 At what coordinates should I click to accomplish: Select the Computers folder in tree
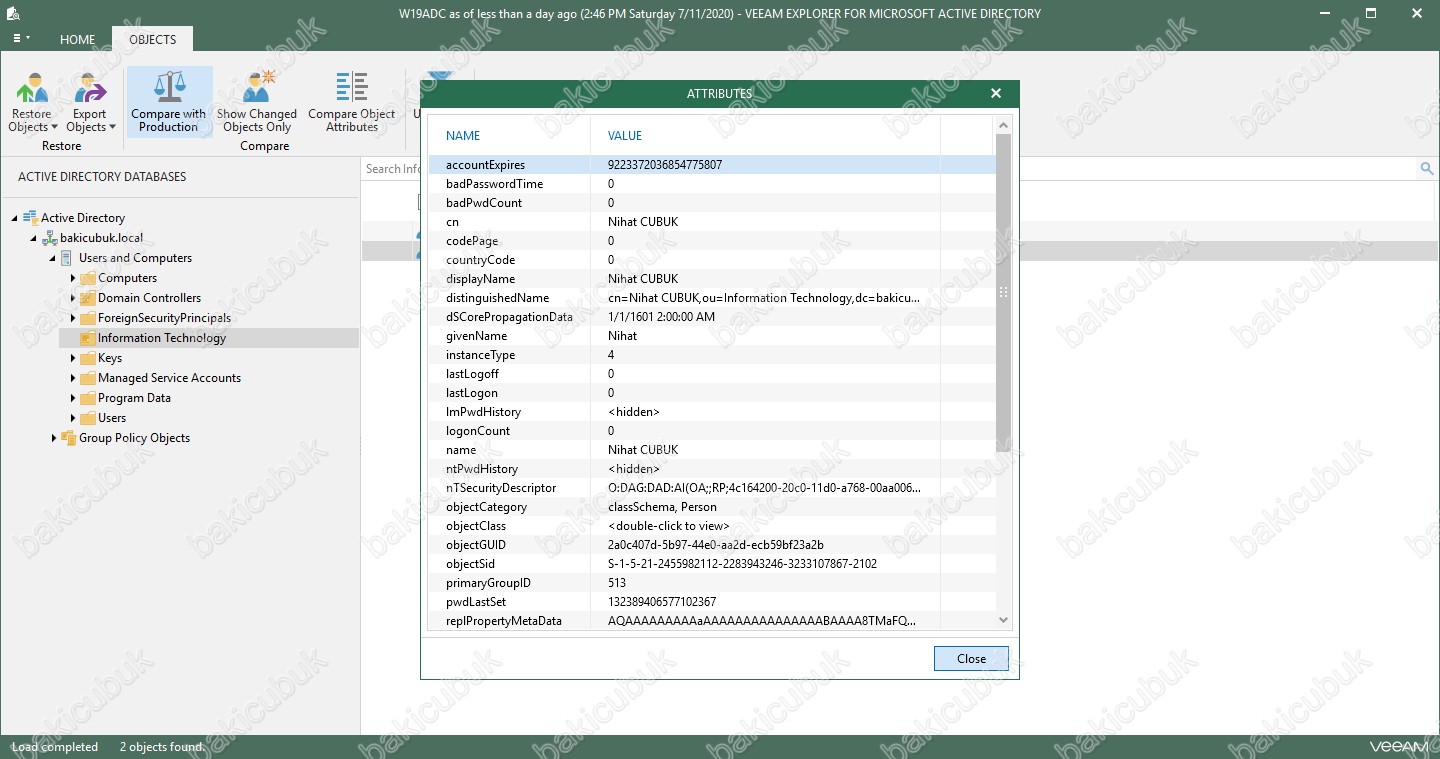(127, 278)
